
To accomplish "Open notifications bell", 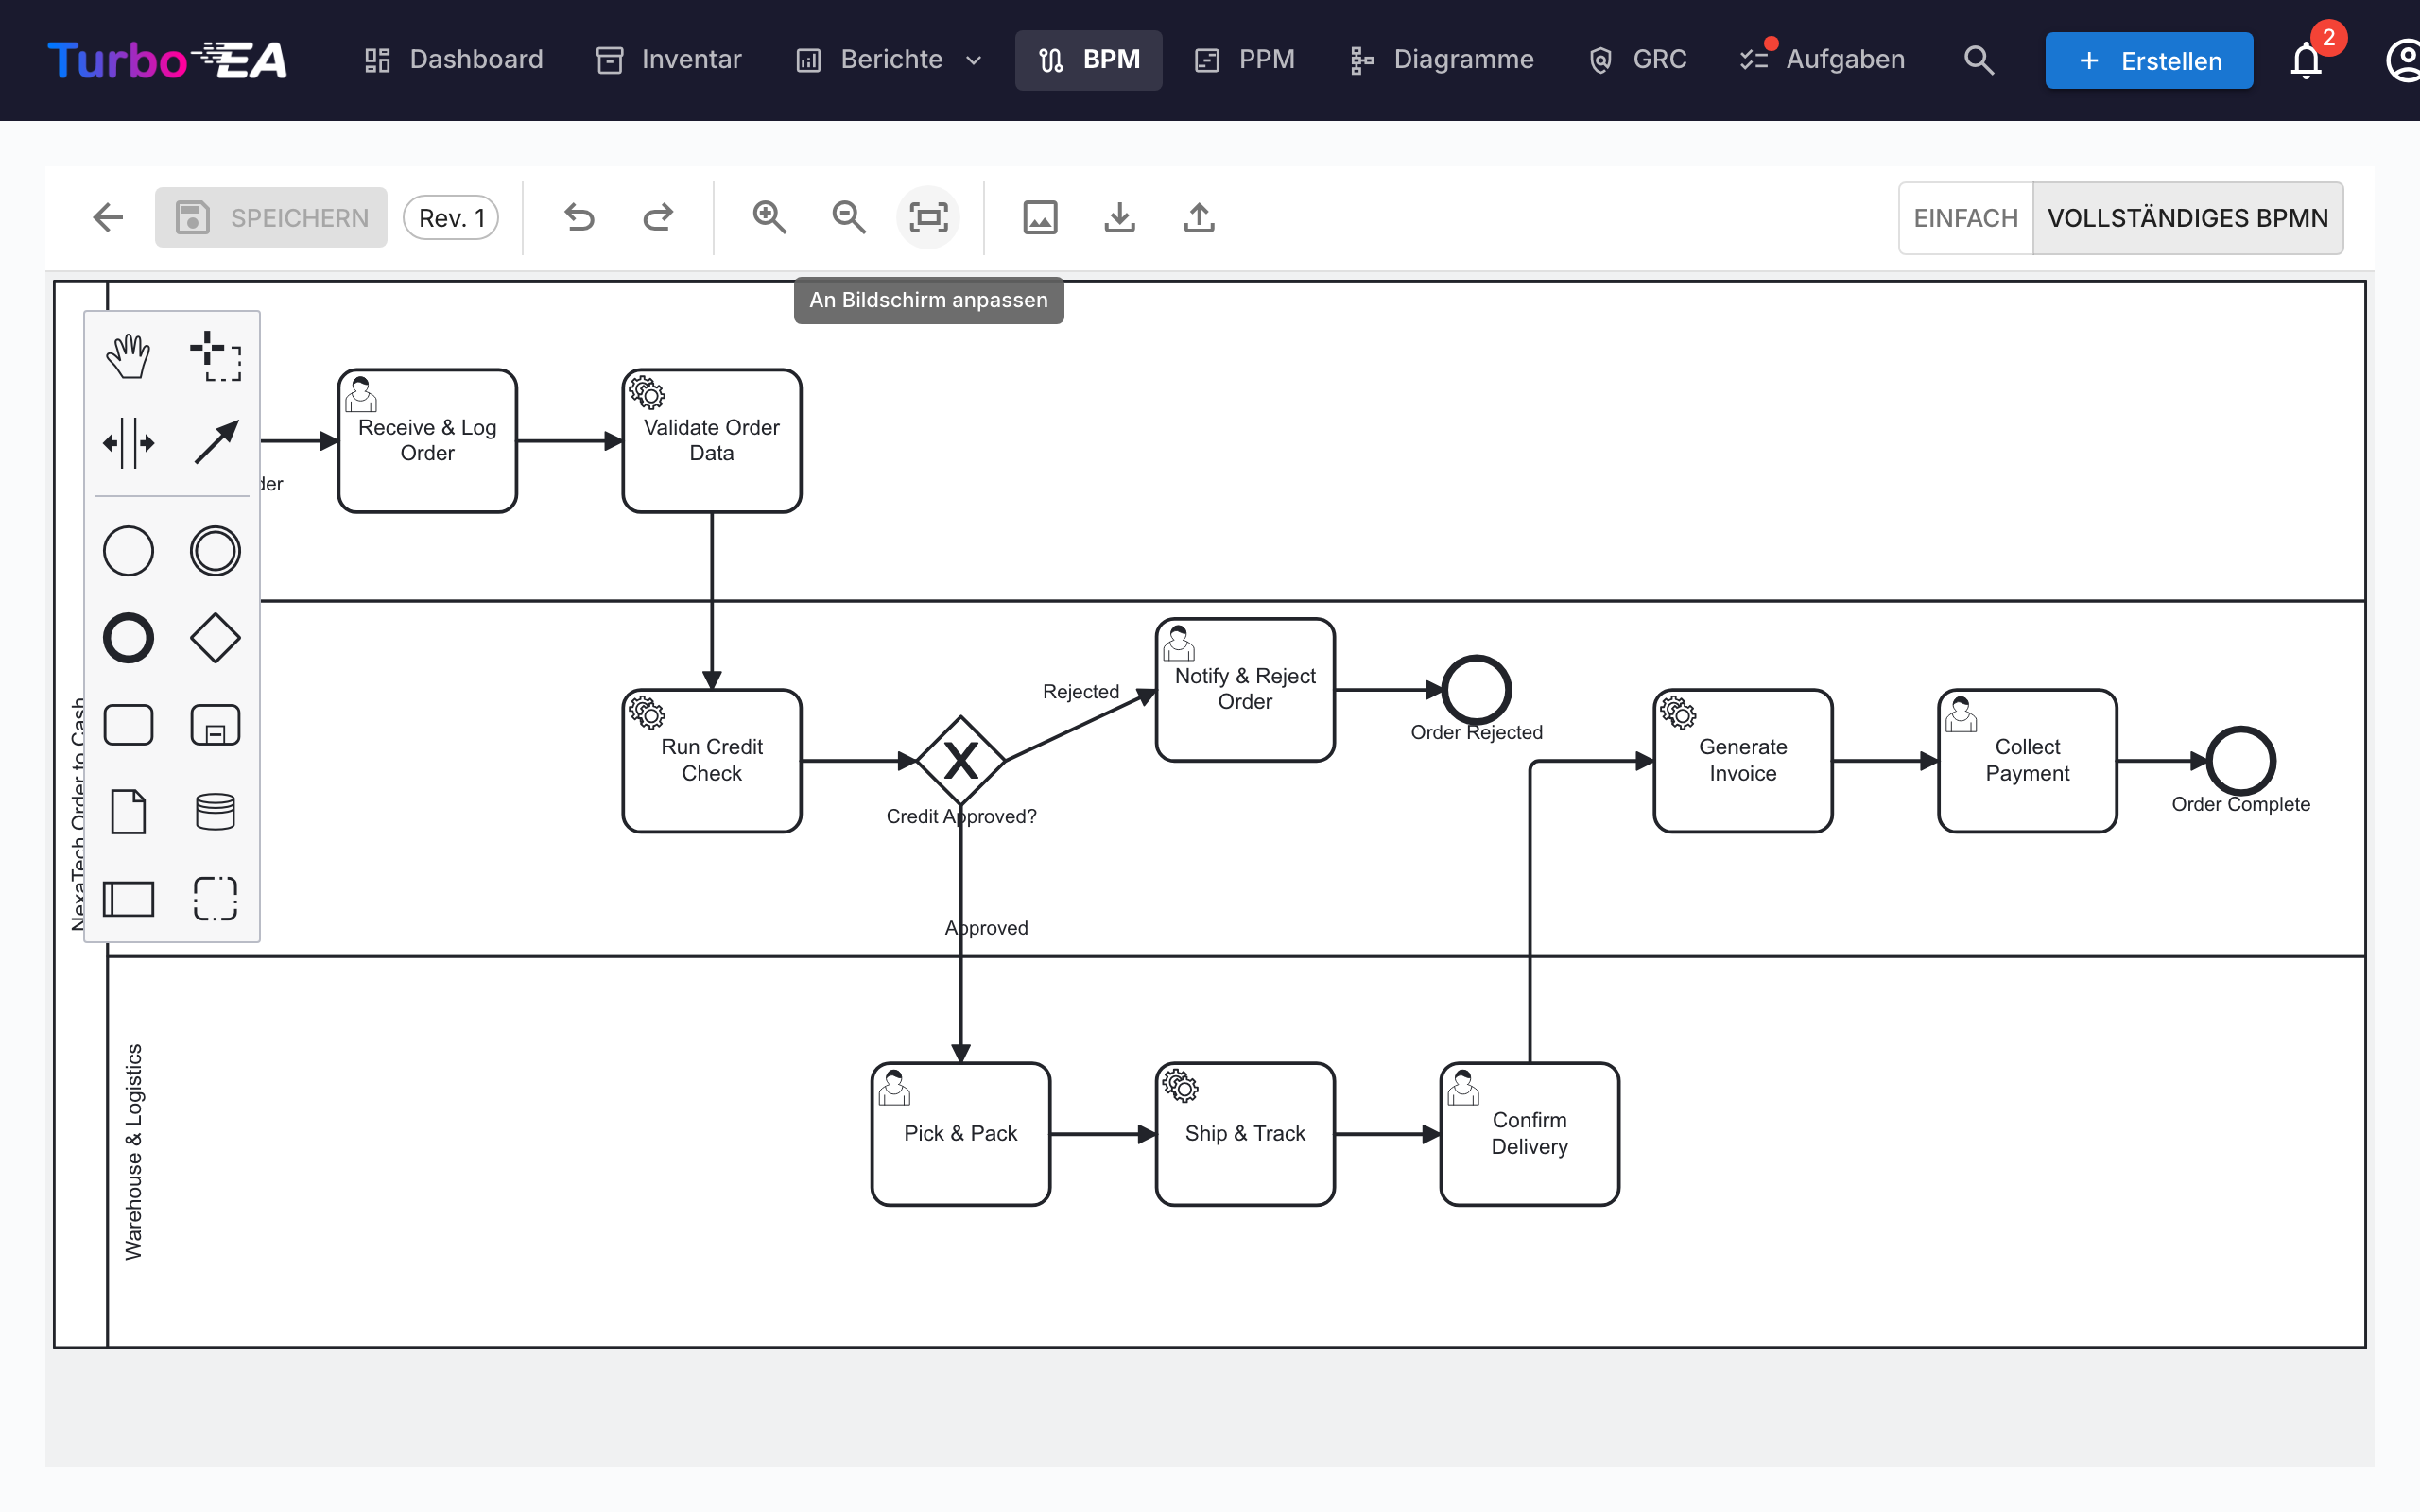I will (x=2306, y=60).
